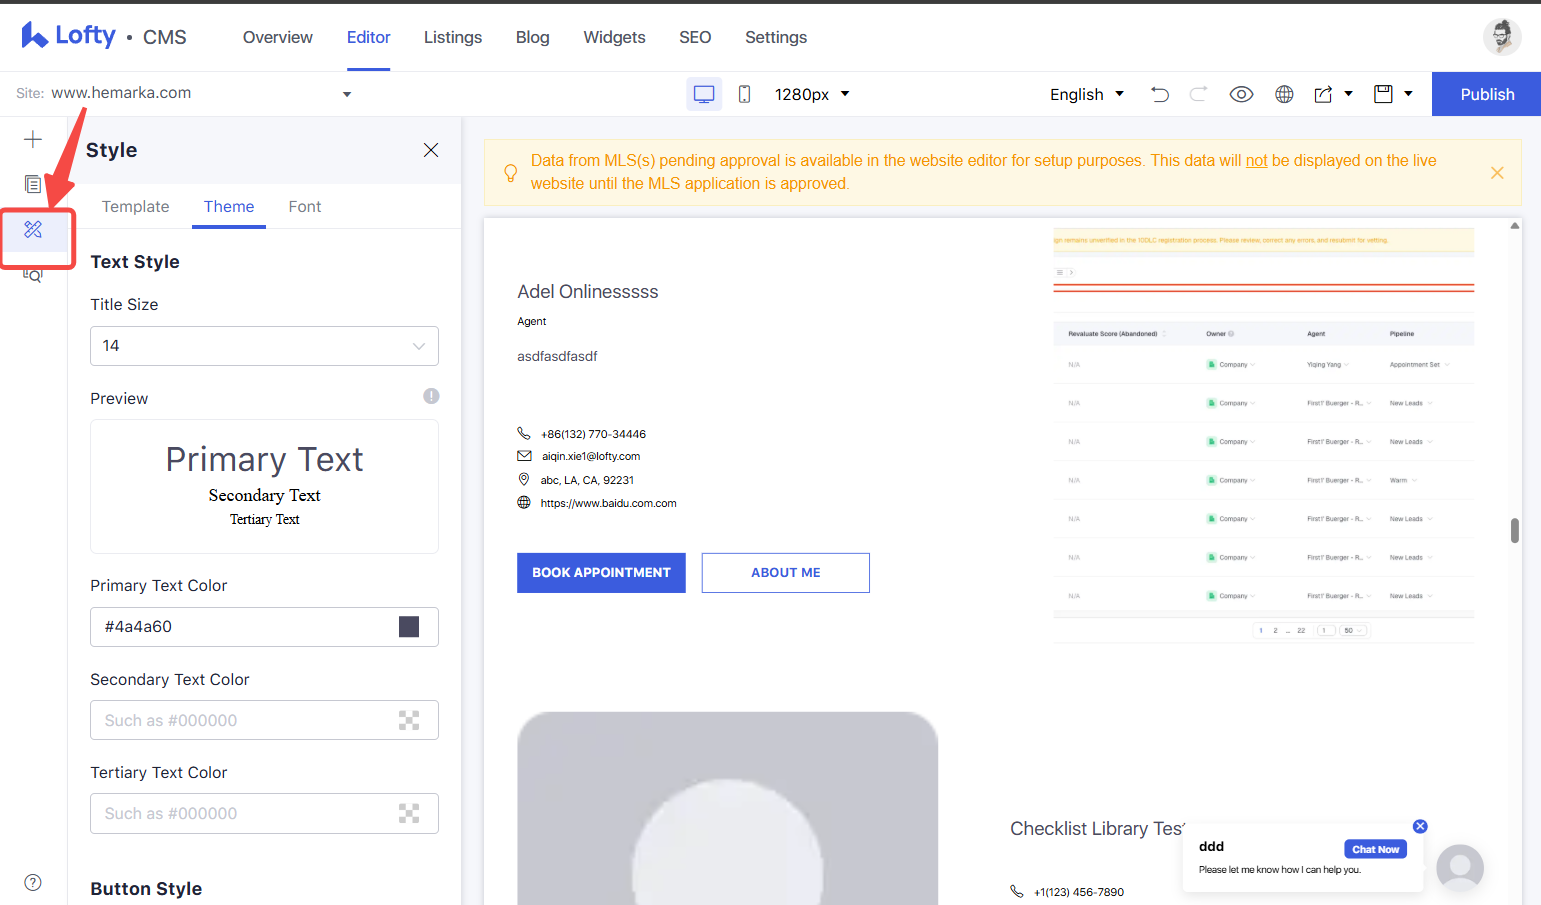
Task: Click the lightbulb icon in warning banner
Action: coord(511,173)
